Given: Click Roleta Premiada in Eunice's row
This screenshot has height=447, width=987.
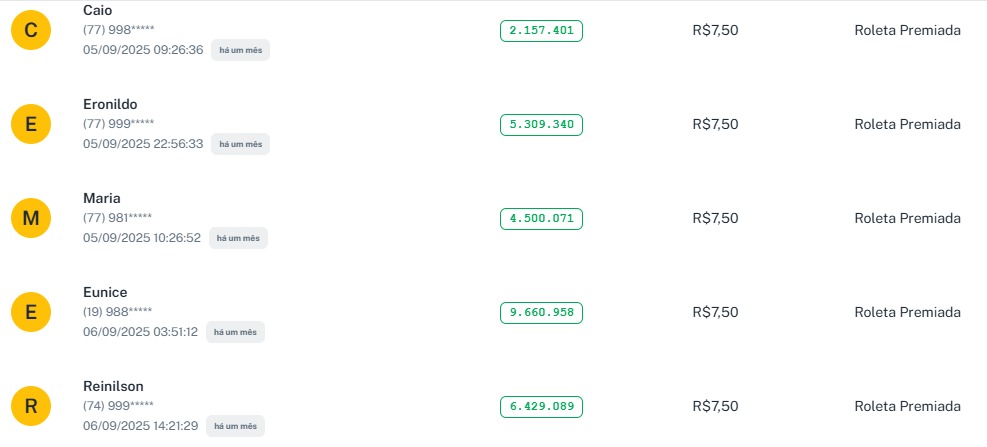Looking at the screenshot, I should pos(907,312).
